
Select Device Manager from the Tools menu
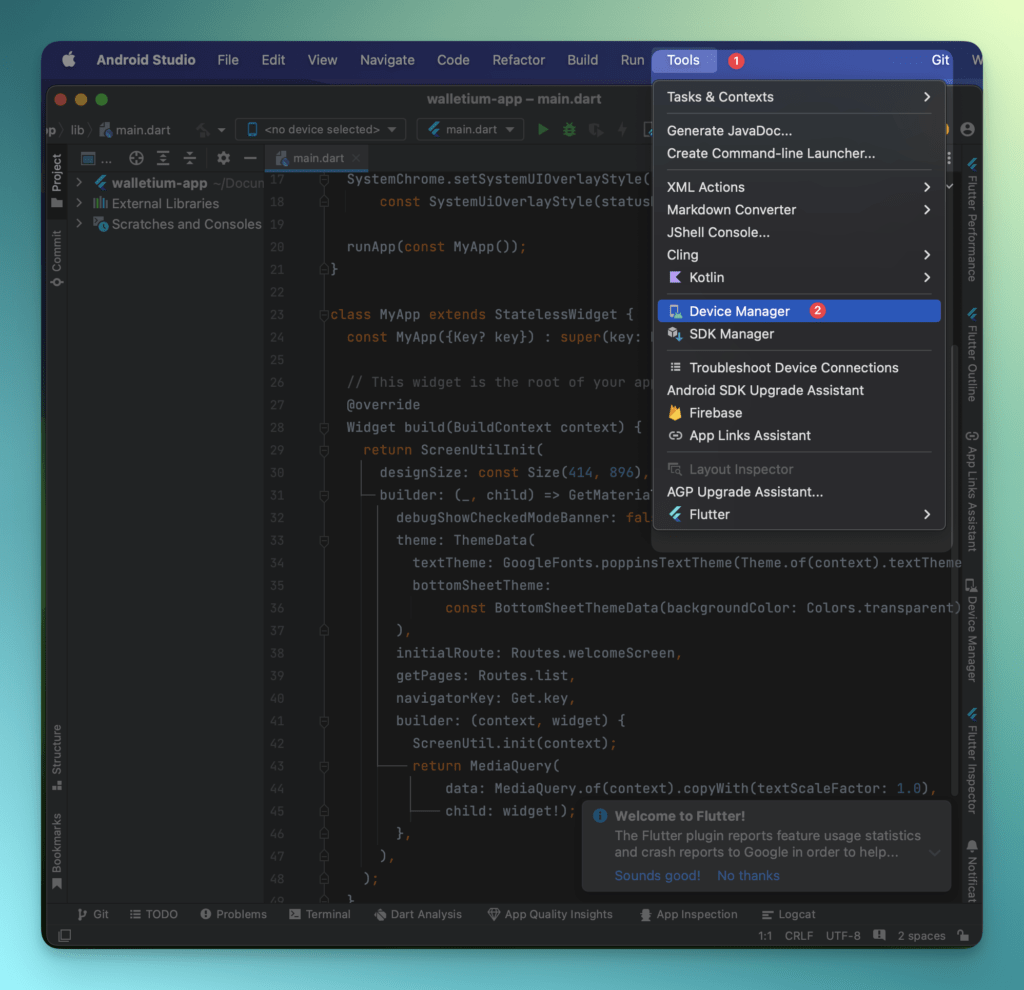pos(799,311)
